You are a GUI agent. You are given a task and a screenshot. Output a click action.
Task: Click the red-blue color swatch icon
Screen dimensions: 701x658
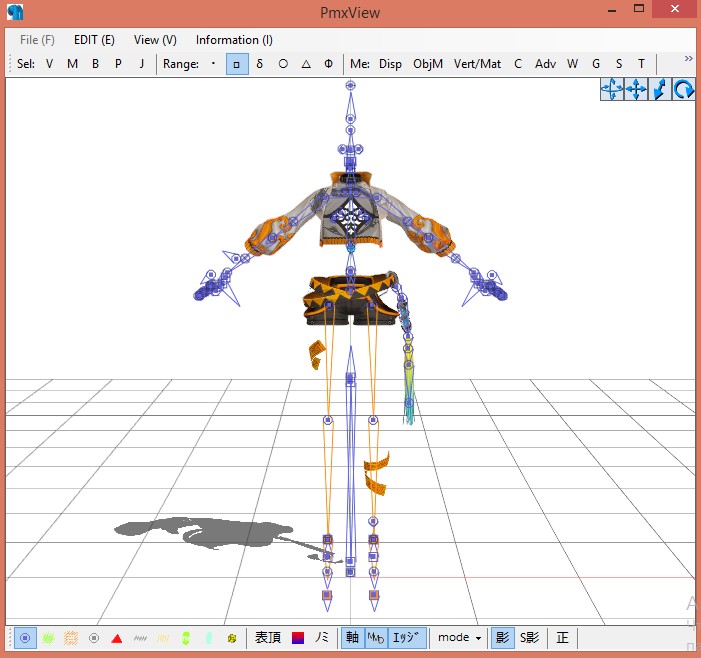pyautogui.click(x=297, y=638)
